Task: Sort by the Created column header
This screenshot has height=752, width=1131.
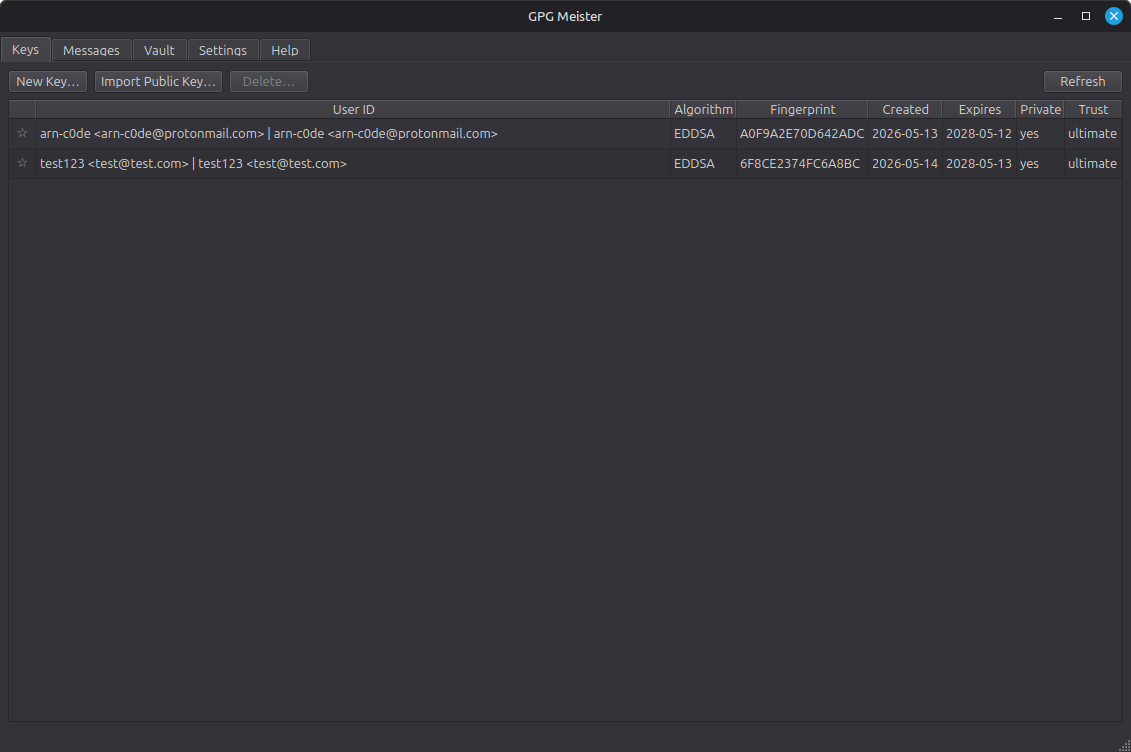Action: click(905, 110)
